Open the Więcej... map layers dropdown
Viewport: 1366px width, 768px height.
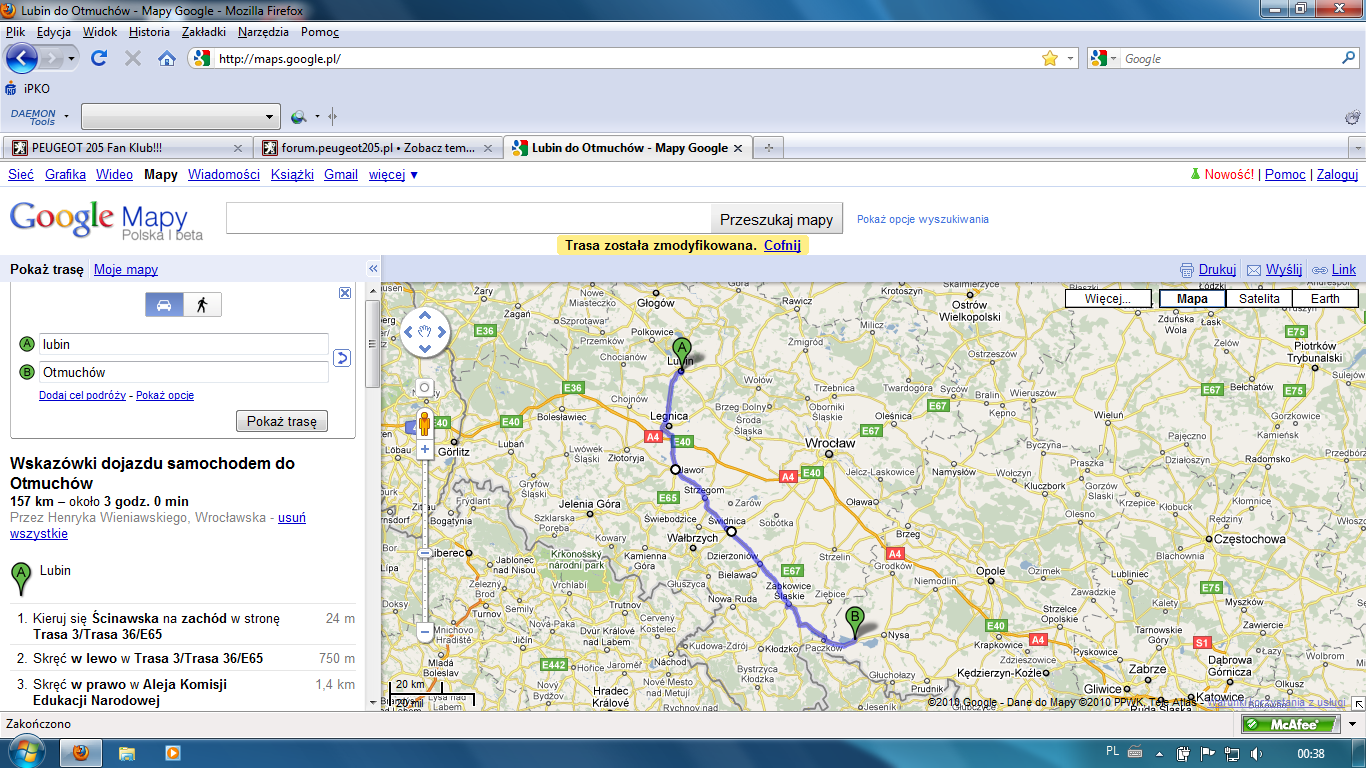(x=1107, y=299)
